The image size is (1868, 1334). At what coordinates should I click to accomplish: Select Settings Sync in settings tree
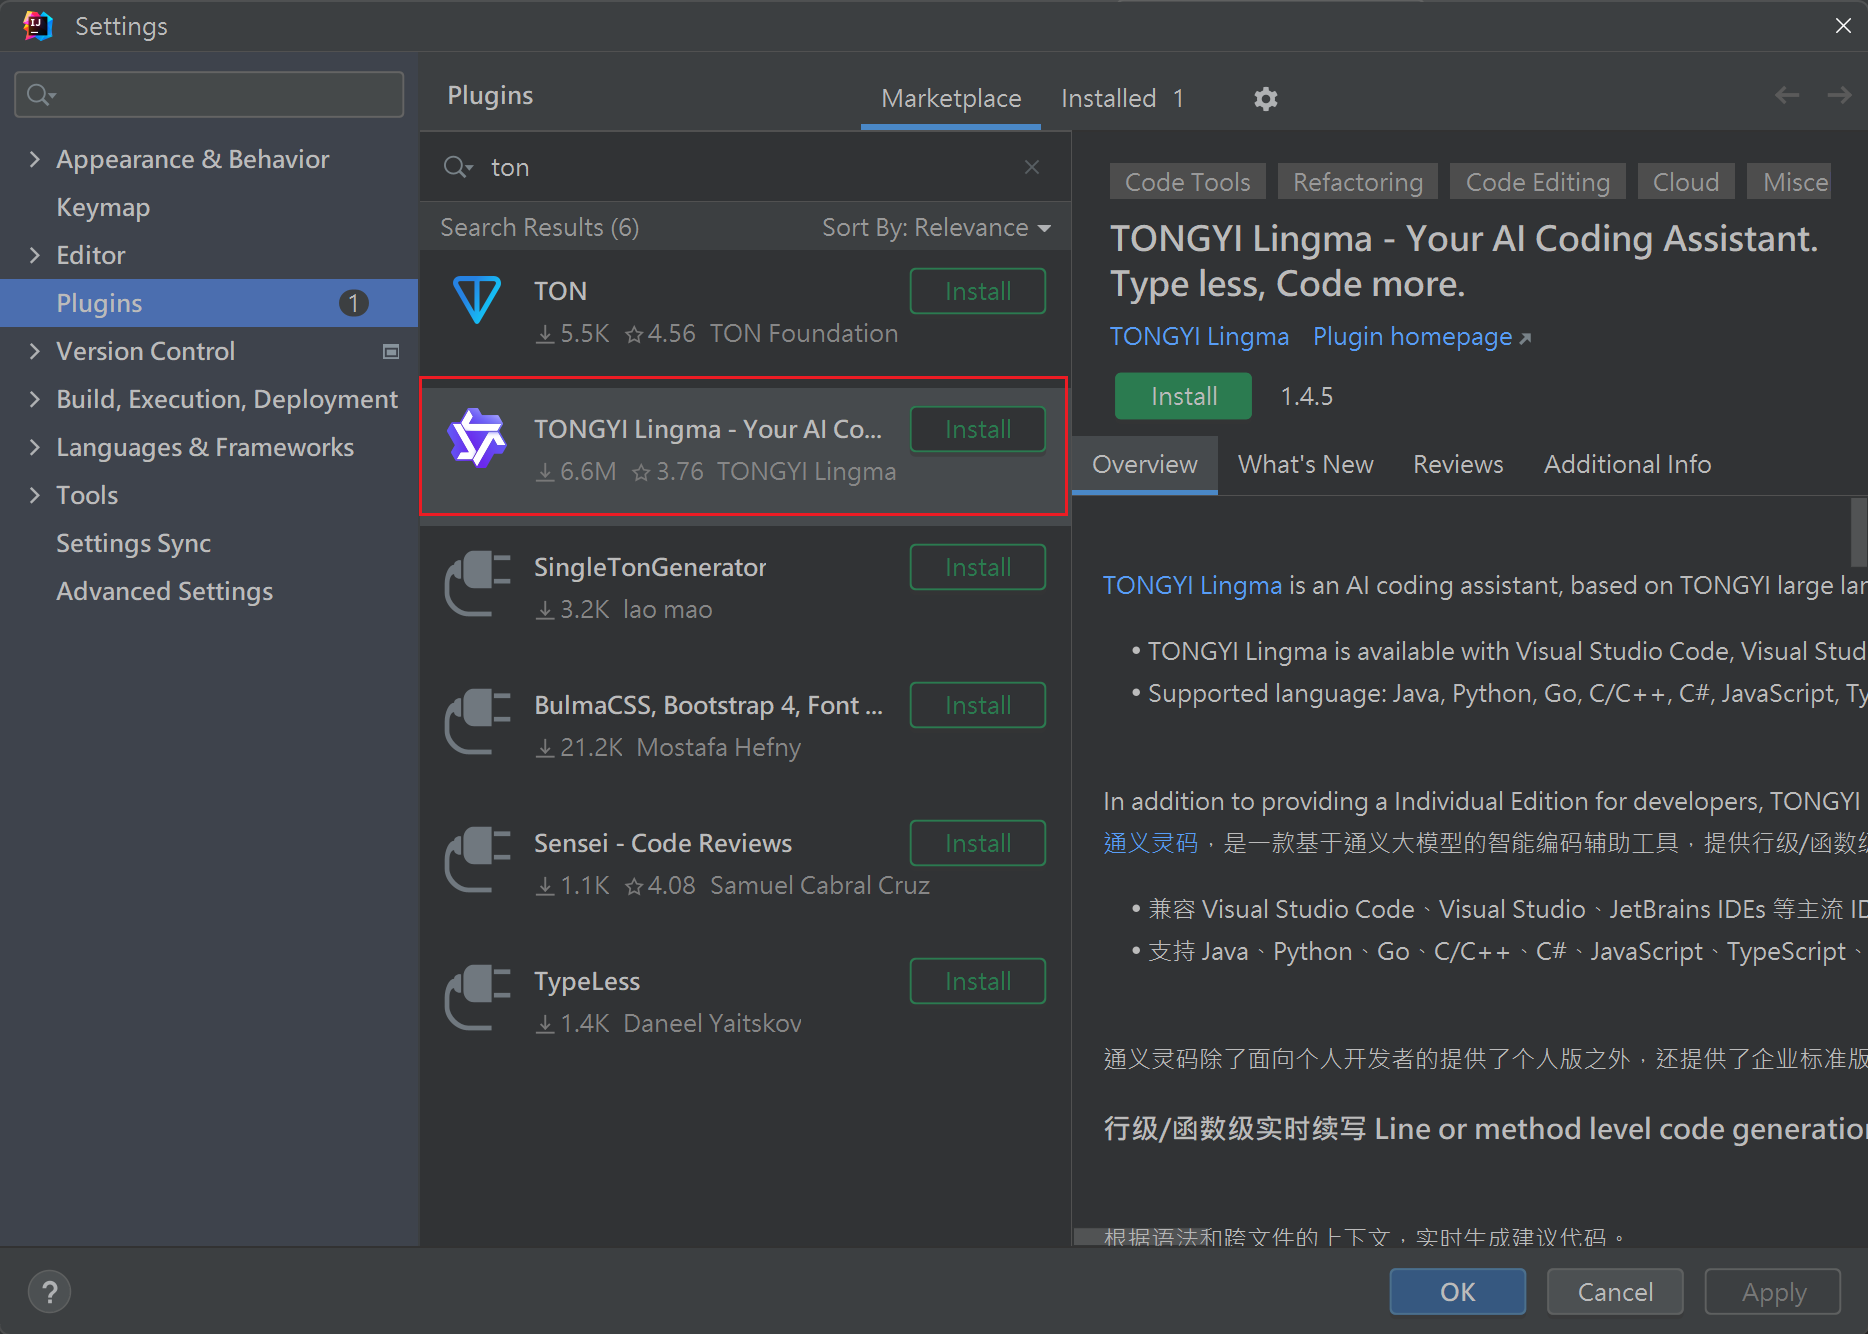(209, 543)
